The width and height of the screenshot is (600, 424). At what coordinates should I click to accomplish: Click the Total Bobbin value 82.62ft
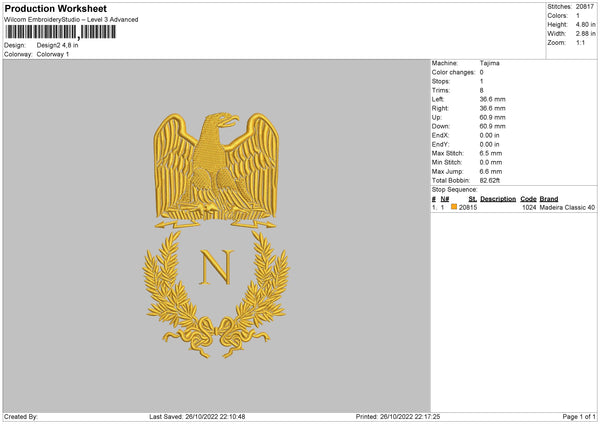point(490,180)
